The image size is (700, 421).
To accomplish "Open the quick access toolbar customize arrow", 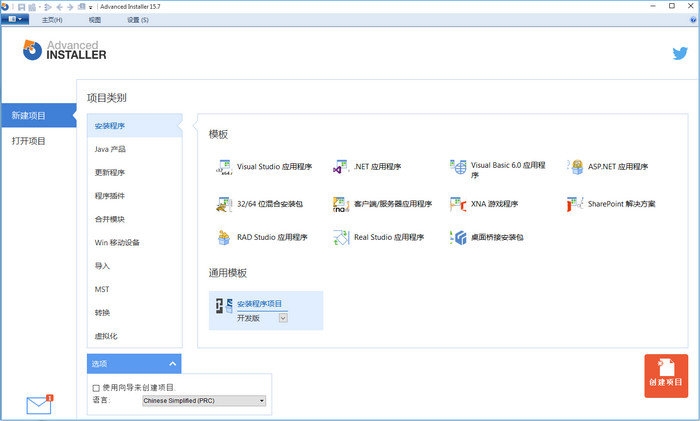I will pos(91,8).
